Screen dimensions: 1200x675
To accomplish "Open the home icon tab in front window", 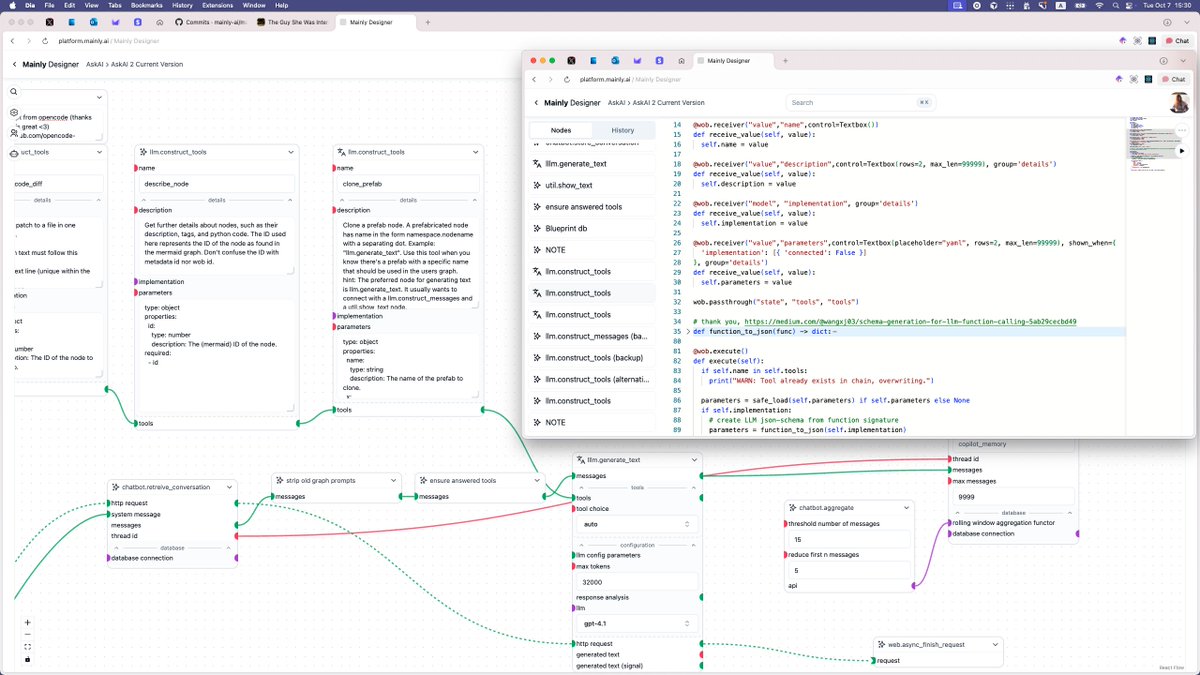I will click(x=681, y=61).
